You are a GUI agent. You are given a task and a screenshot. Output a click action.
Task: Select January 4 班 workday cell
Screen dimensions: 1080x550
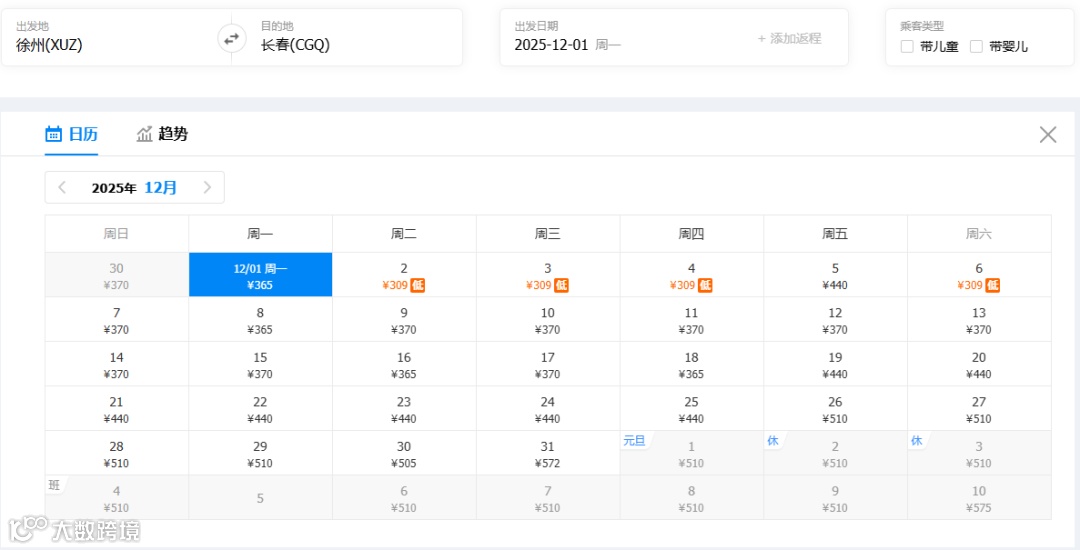(116, 498)
